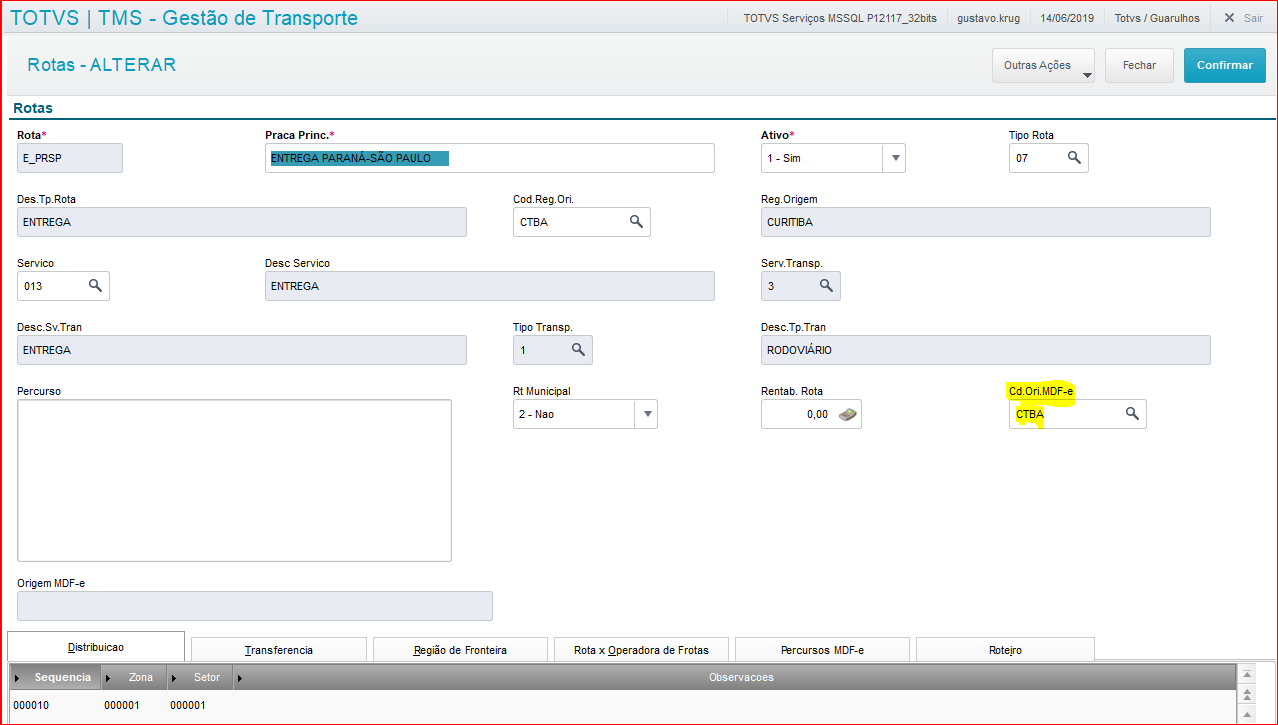This screenshot has width=1278, height=725.
Task: Expand arrow before Observacoes column
Action: pos(240,678)
